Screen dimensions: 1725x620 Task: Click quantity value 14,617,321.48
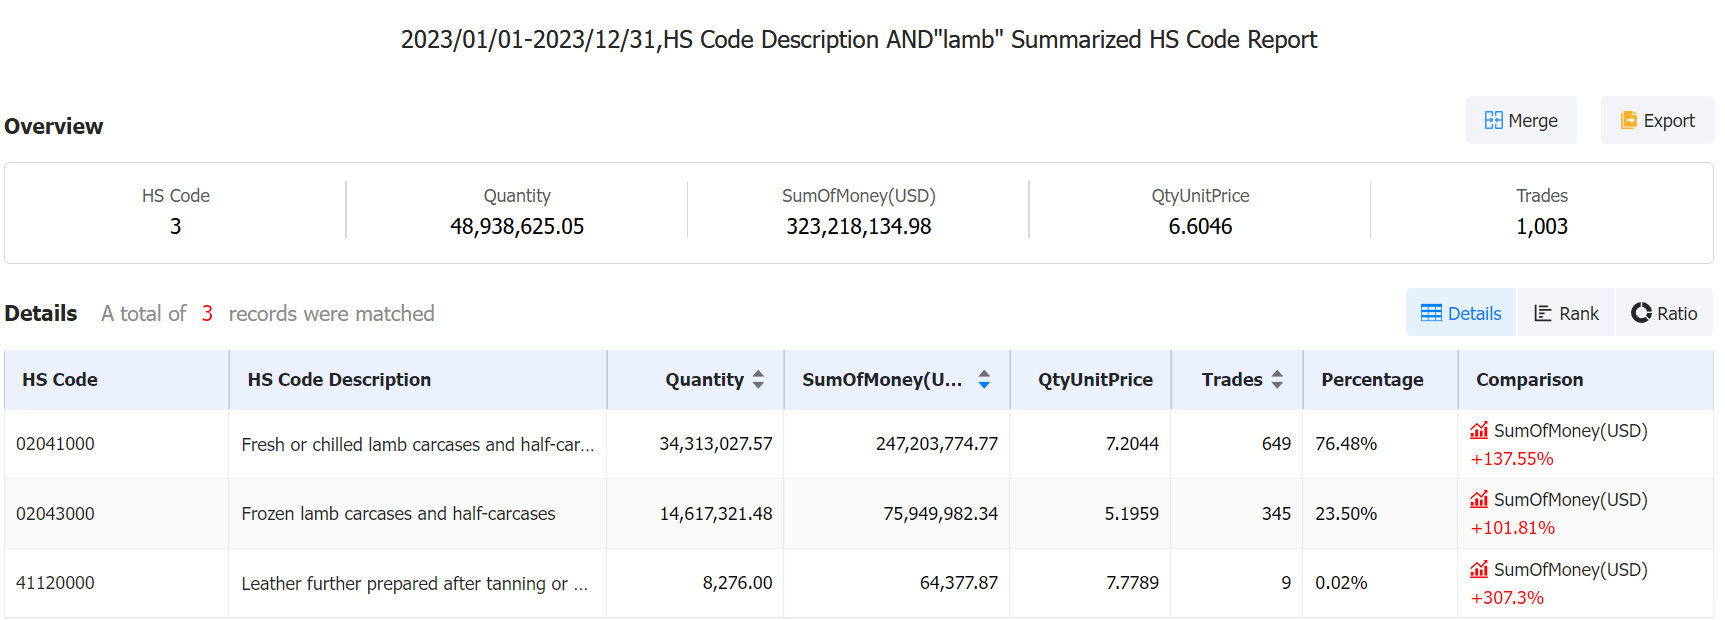click(x=716, y=514)
